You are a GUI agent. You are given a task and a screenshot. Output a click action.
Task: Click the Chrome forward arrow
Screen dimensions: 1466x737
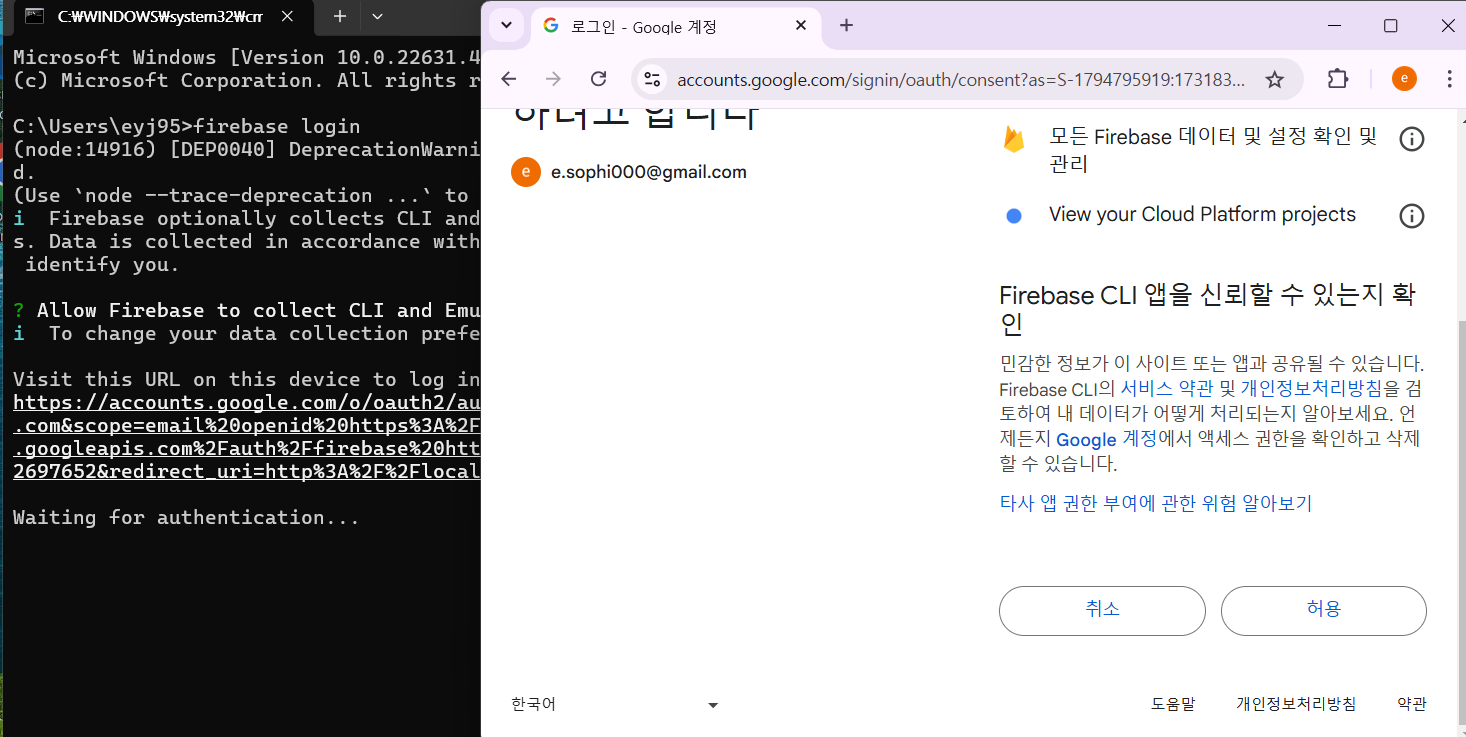pos(553,79)
